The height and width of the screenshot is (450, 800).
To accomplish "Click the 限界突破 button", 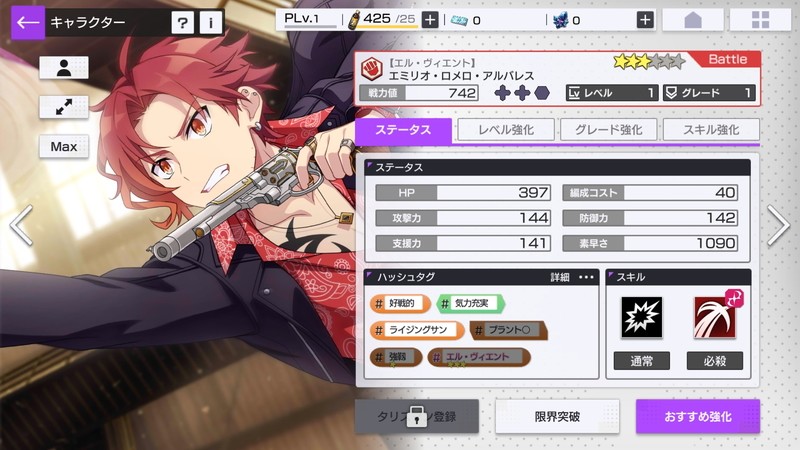I will click(557, 416).
